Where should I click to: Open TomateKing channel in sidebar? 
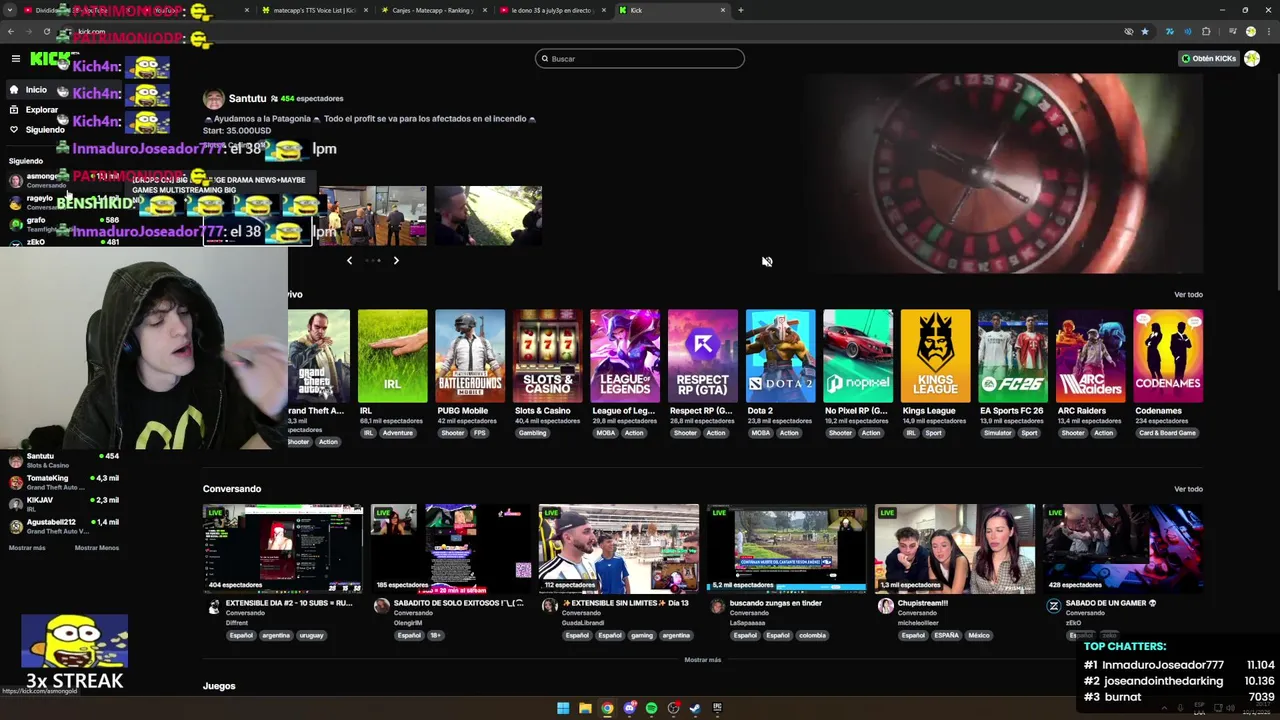pyautogui.click(x=64, y=482)
